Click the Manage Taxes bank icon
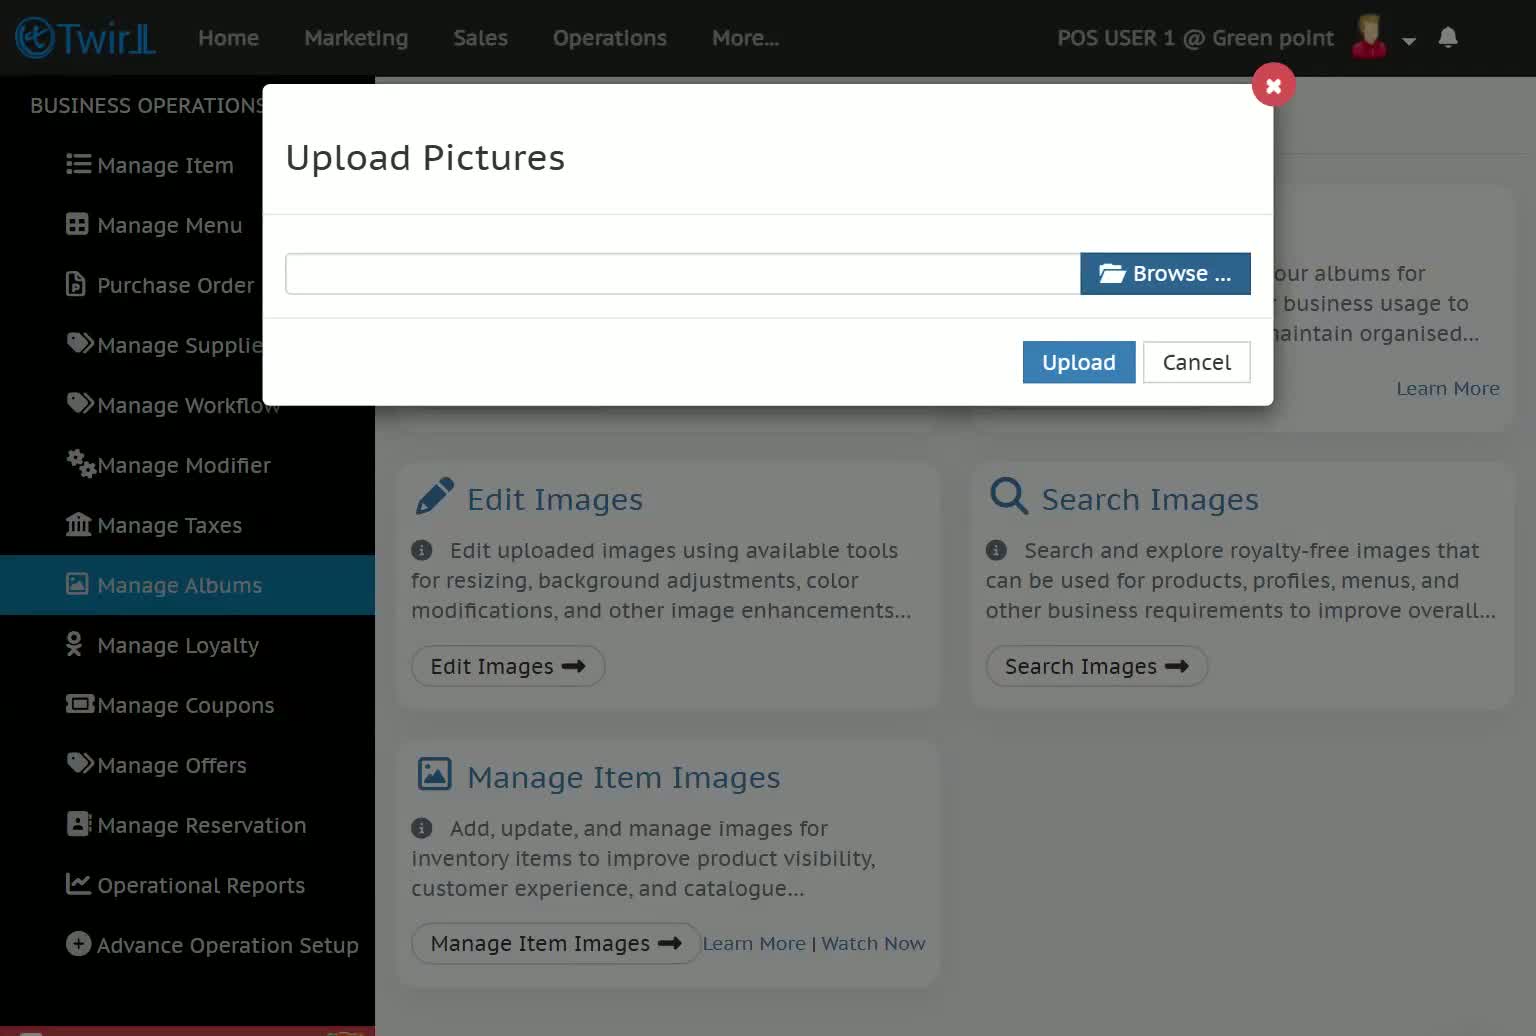This screenshot has width=1536, height=1036. click(x=78, y=524)
